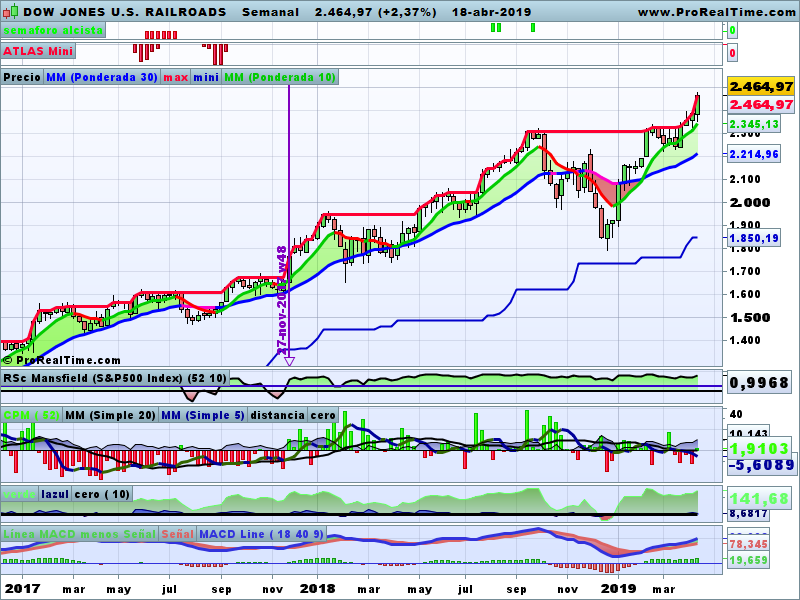The image size is (800, 600).
Task: Click the lazul indicator label
Action: 55,494
